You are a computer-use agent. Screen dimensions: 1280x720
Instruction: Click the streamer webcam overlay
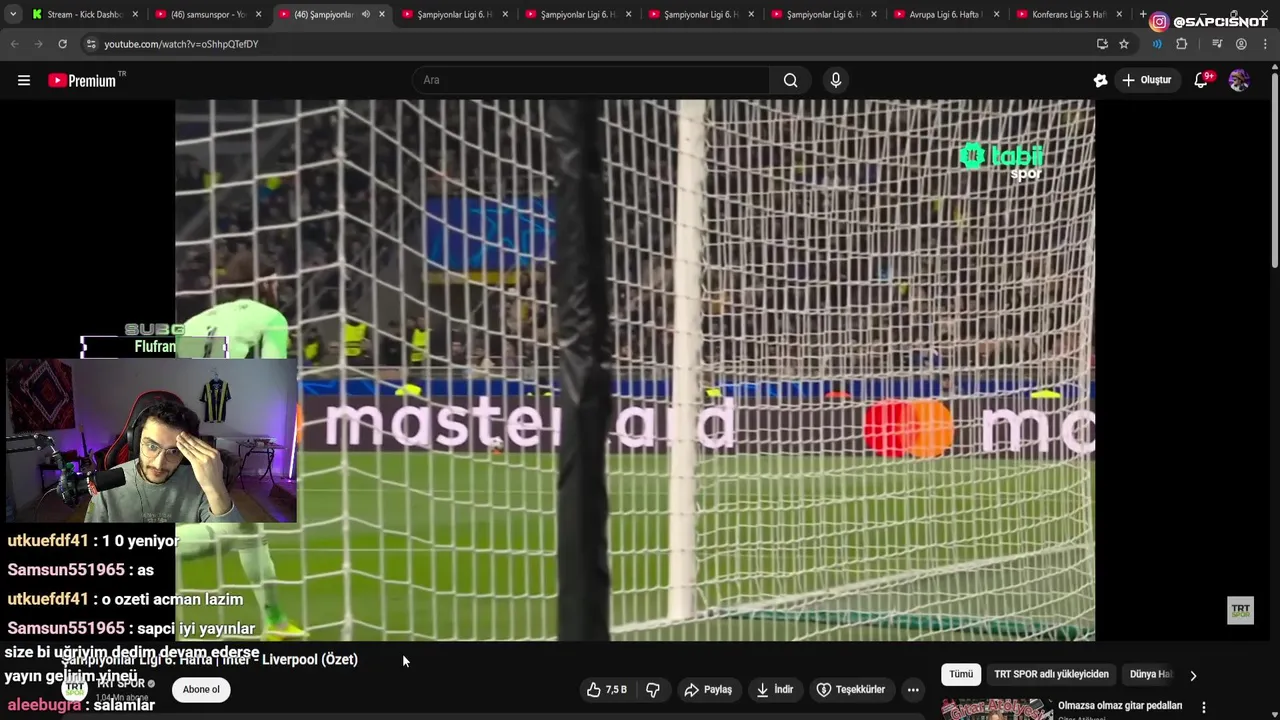click(150, 441)
